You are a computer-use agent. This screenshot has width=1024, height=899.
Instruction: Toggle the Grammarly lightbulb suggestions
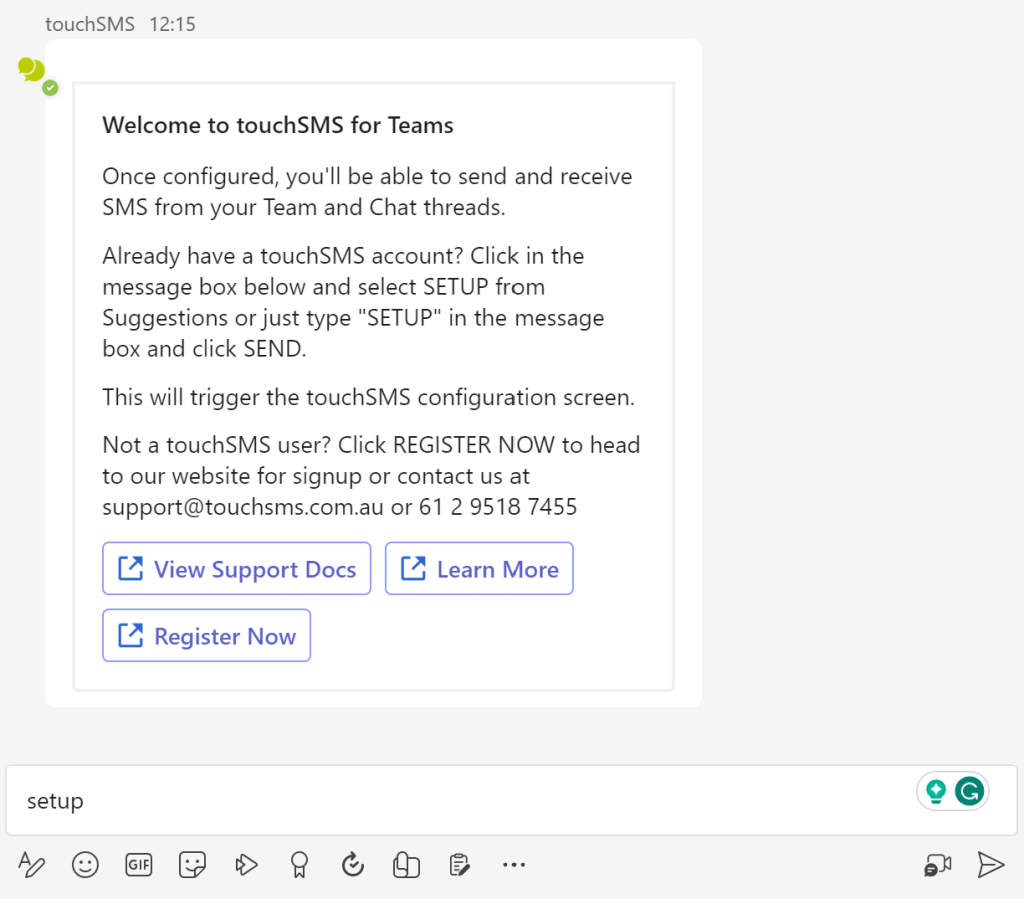[x=938, y=790]
